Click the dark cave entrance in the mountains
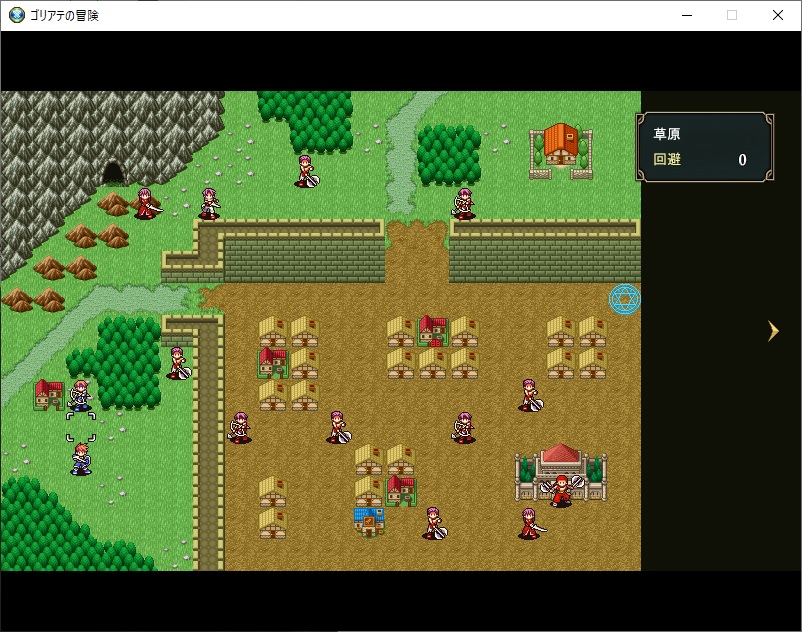 [113, 173]
